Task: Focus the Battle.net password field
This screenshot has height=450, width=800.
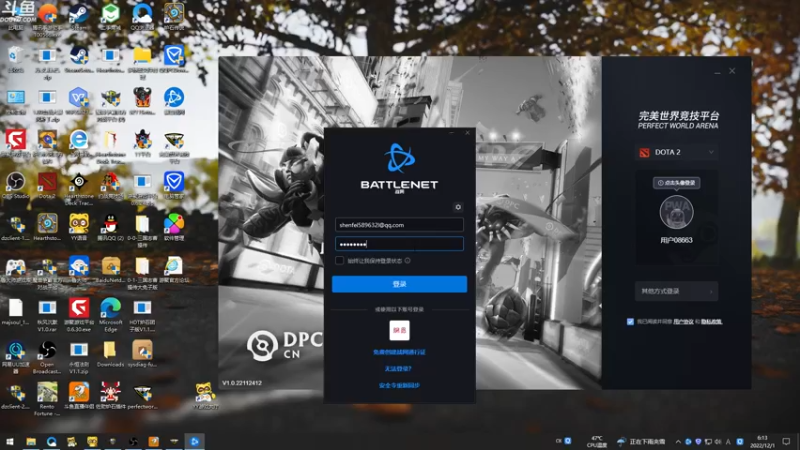Action: tap(399, 244)
